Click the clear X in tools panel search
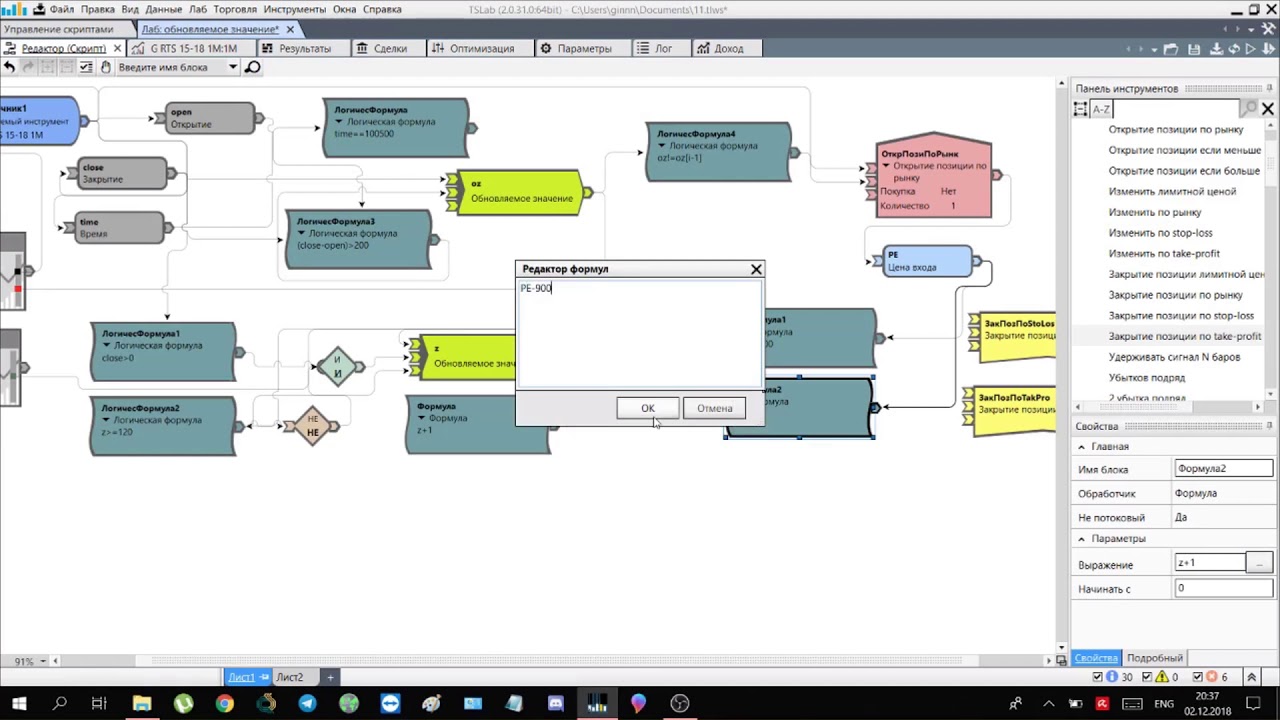The image size is (1280, 720). point(1268,108)
